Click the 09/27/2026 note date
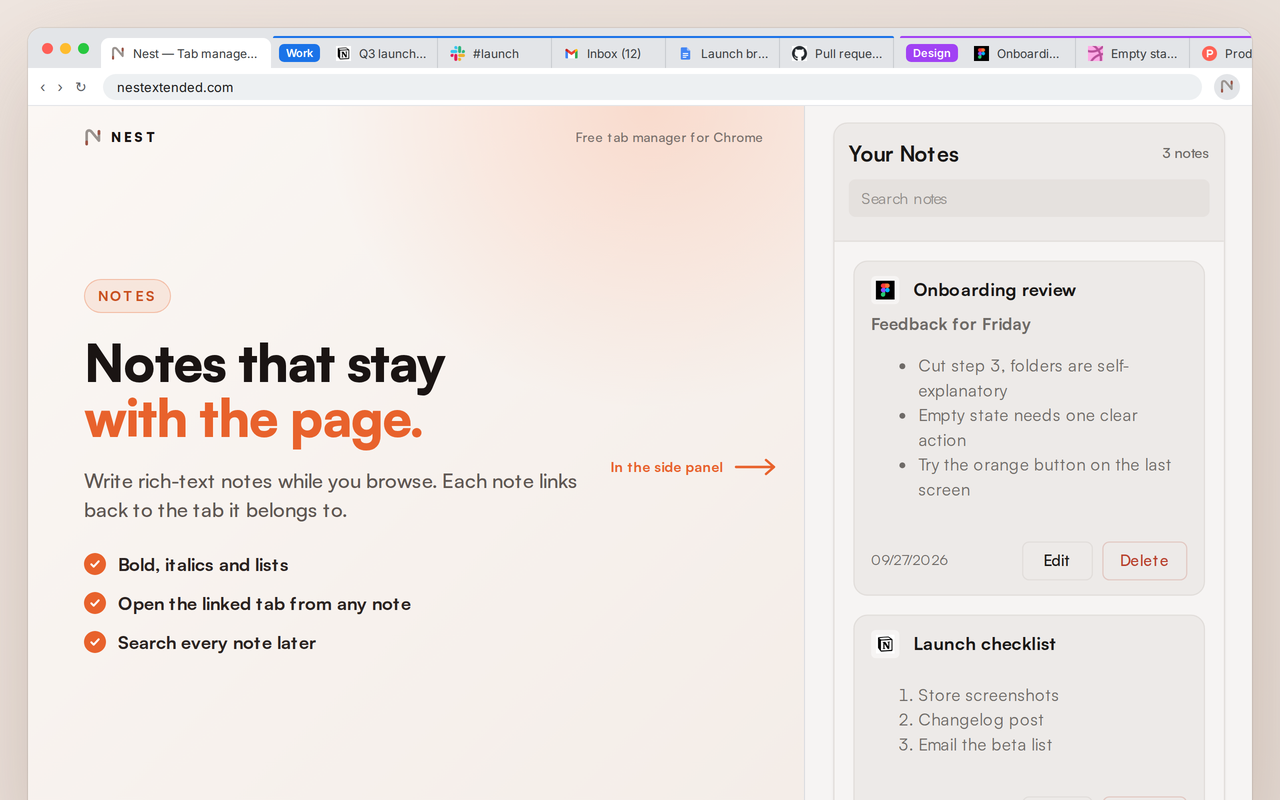The height and width of the screenshot is (800, 1280). 909,560
